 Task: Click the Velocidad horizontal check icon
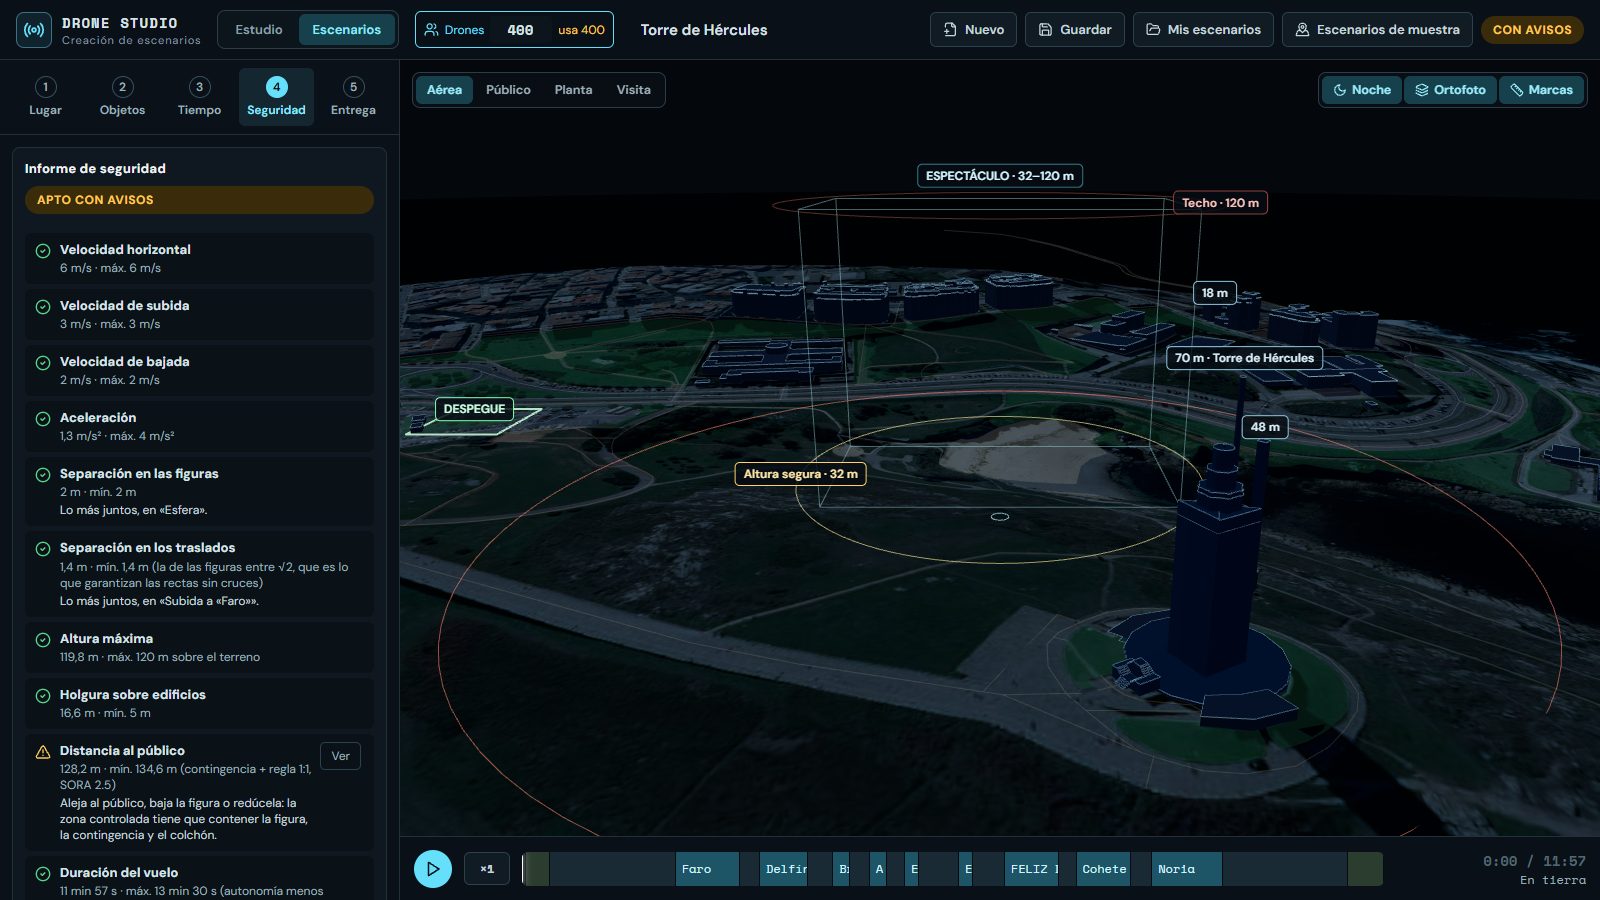tap(43, 251)
